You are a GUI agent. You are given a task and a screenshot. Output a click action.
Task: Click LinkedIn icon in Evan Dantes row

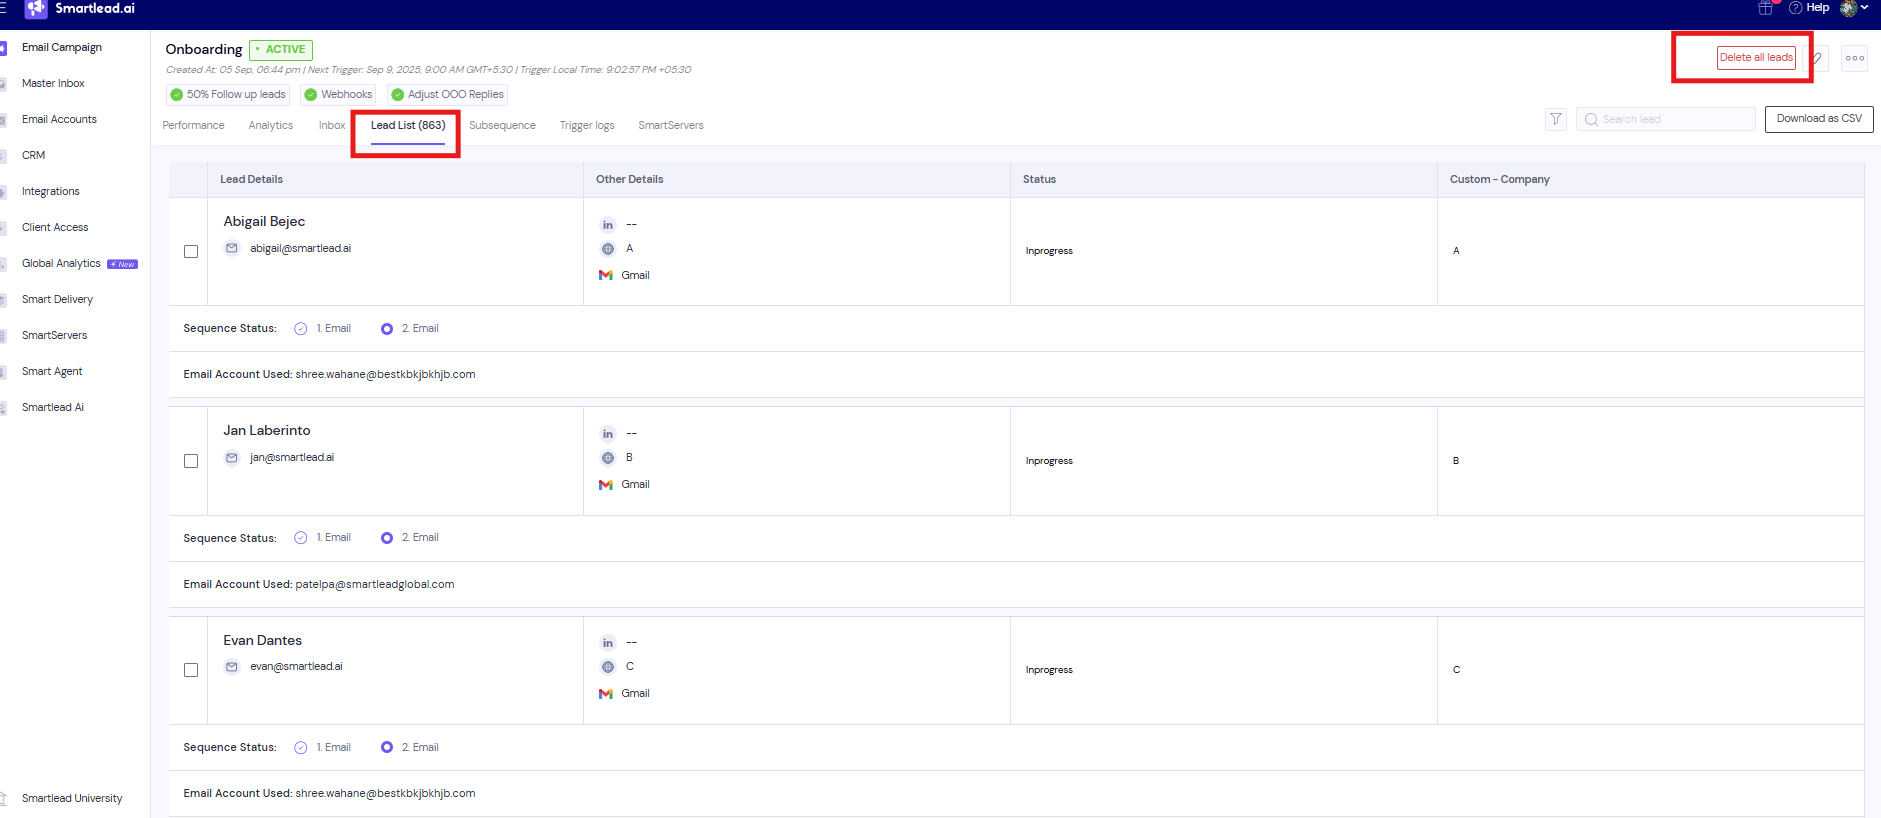click(607, 643)
